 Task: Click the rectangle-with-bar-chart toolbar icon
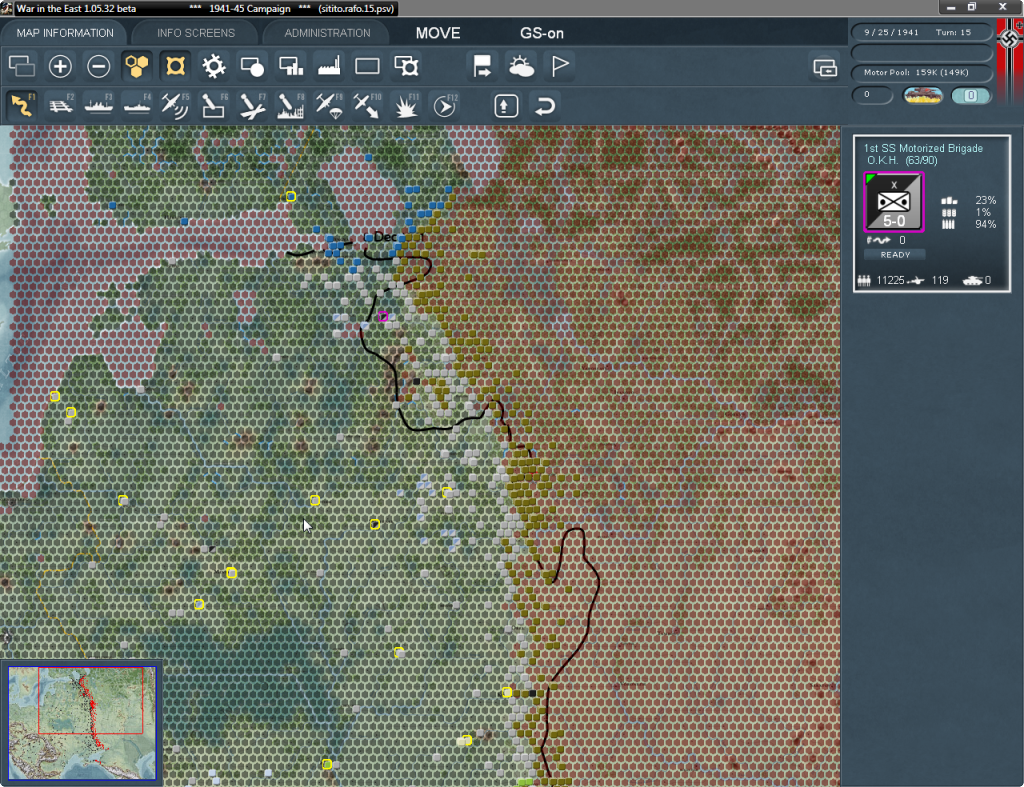tap(291, 66)
